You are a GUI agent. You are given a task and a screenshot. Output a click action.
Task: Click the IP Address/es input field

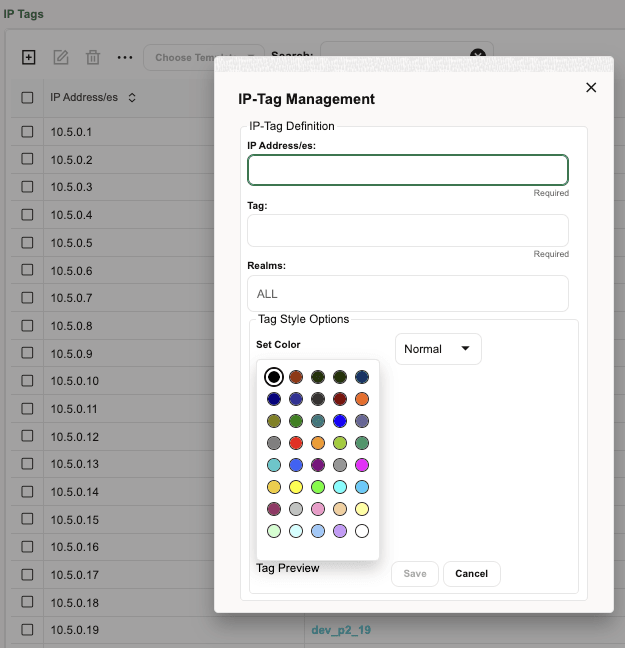pyautogui.click(x=408, y=170)
